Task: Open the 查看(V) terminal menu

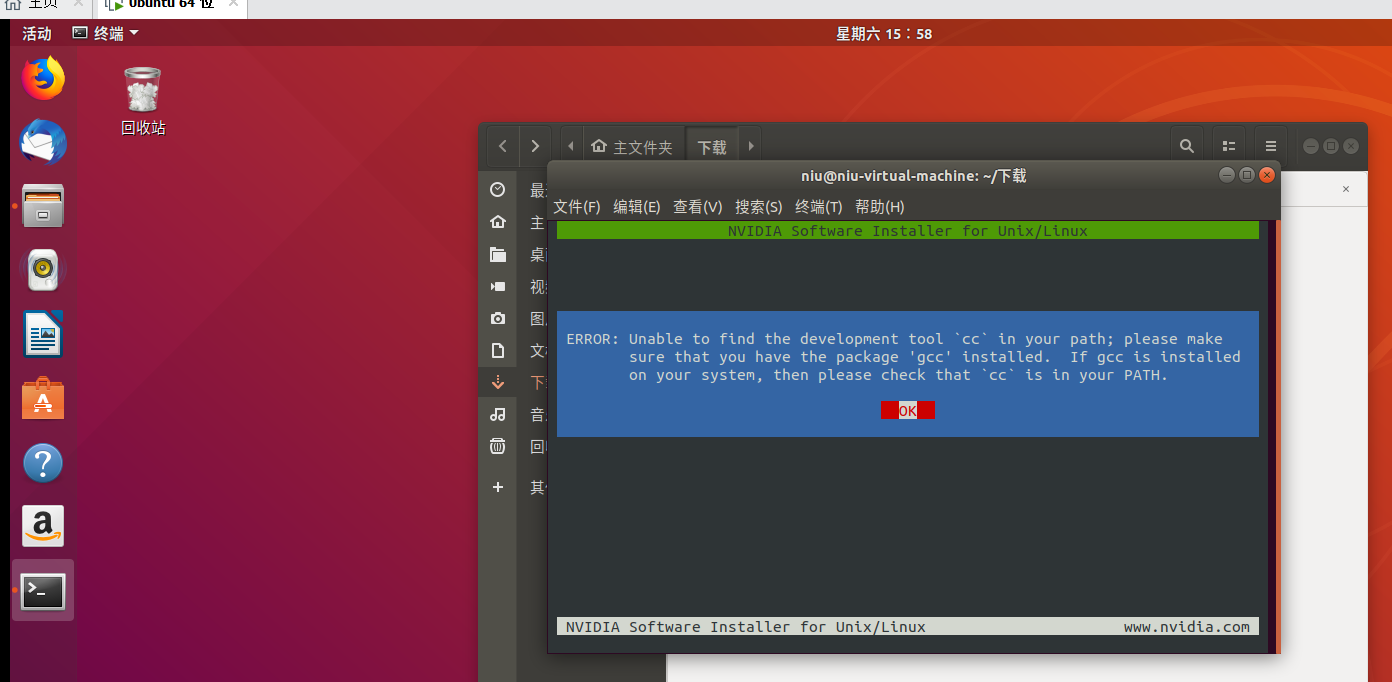Action: tap(697, 207)
